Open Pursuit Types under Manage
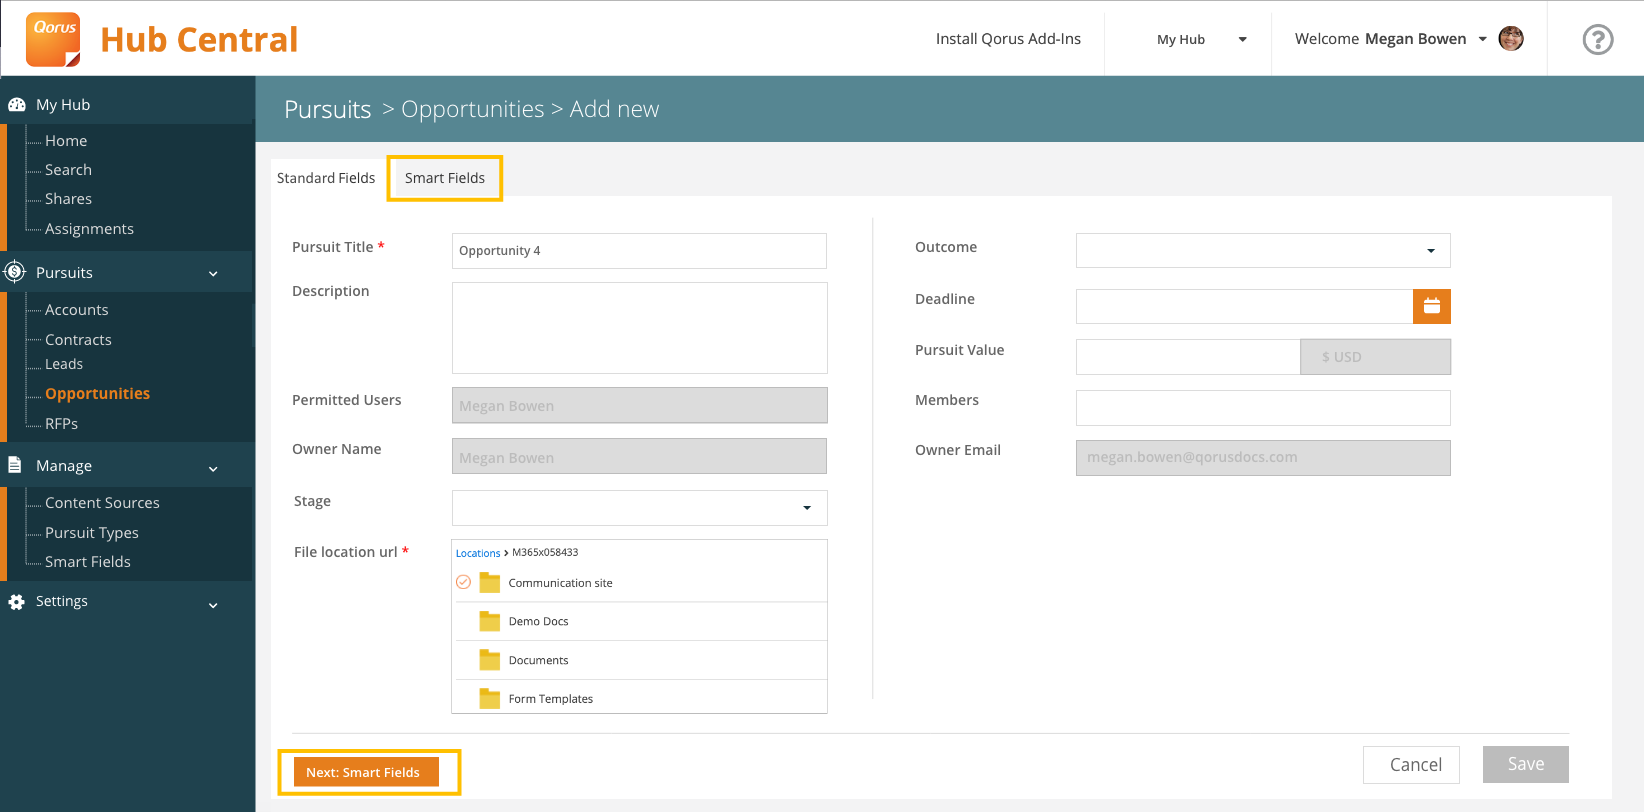Image resolution: width=1644 pixels, height=812 pixels. point(92,533)
